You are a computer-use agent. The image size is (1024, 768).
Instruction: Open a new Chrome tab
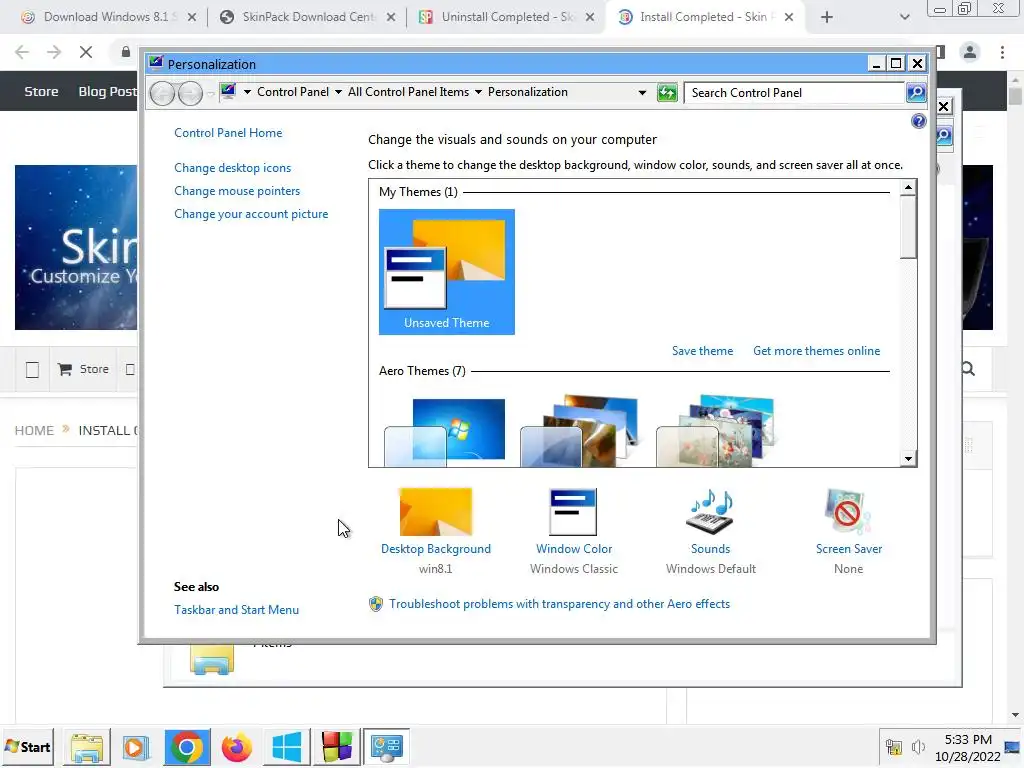point(826,17)
